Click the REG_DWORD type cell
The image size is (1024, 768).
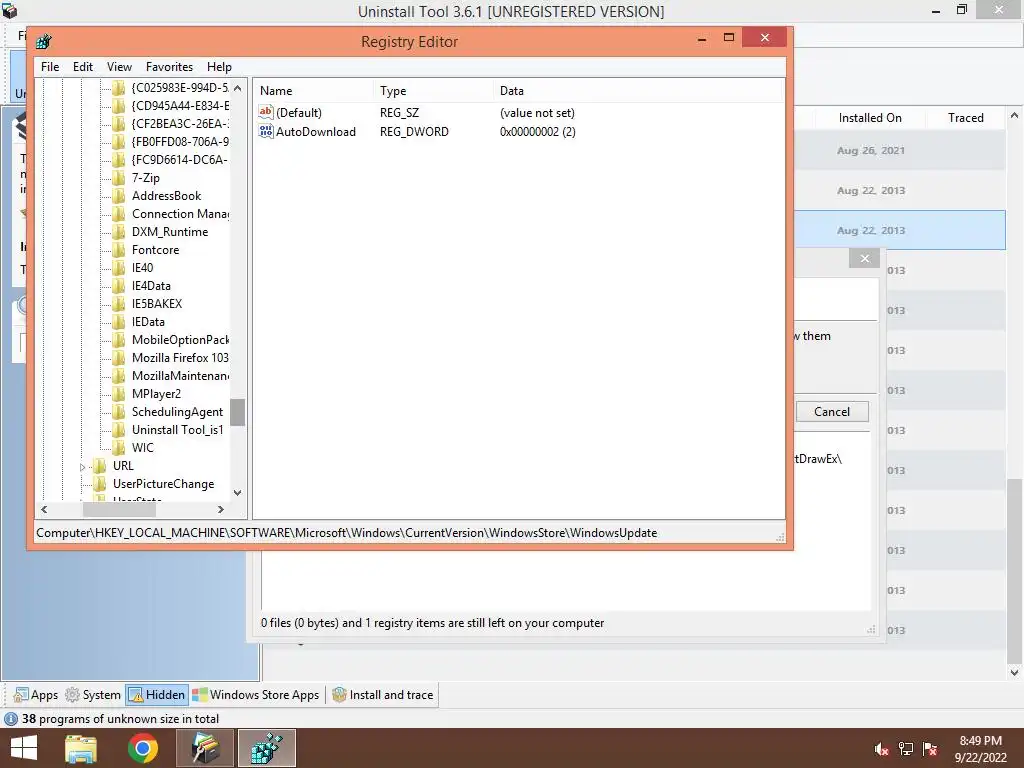click(414, 131)
